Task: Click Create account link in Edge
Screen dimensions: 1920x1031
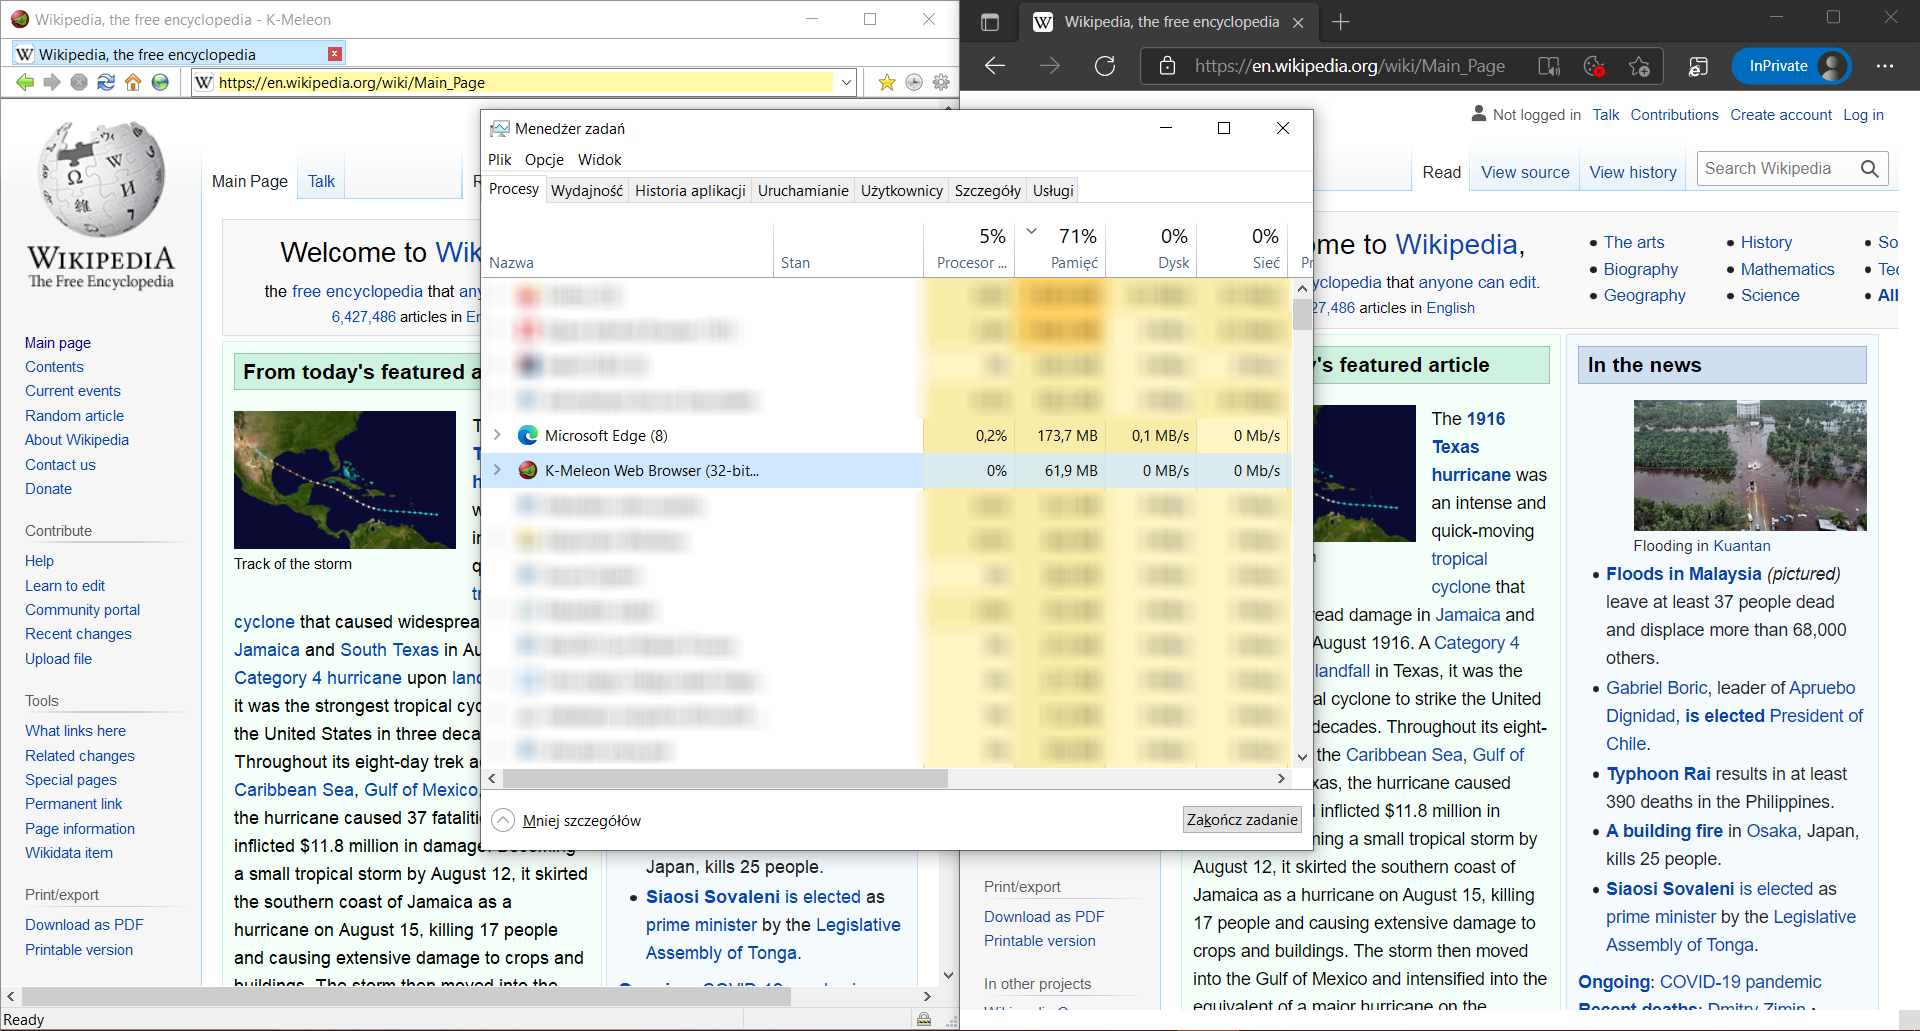Action: click(1781, 115)
